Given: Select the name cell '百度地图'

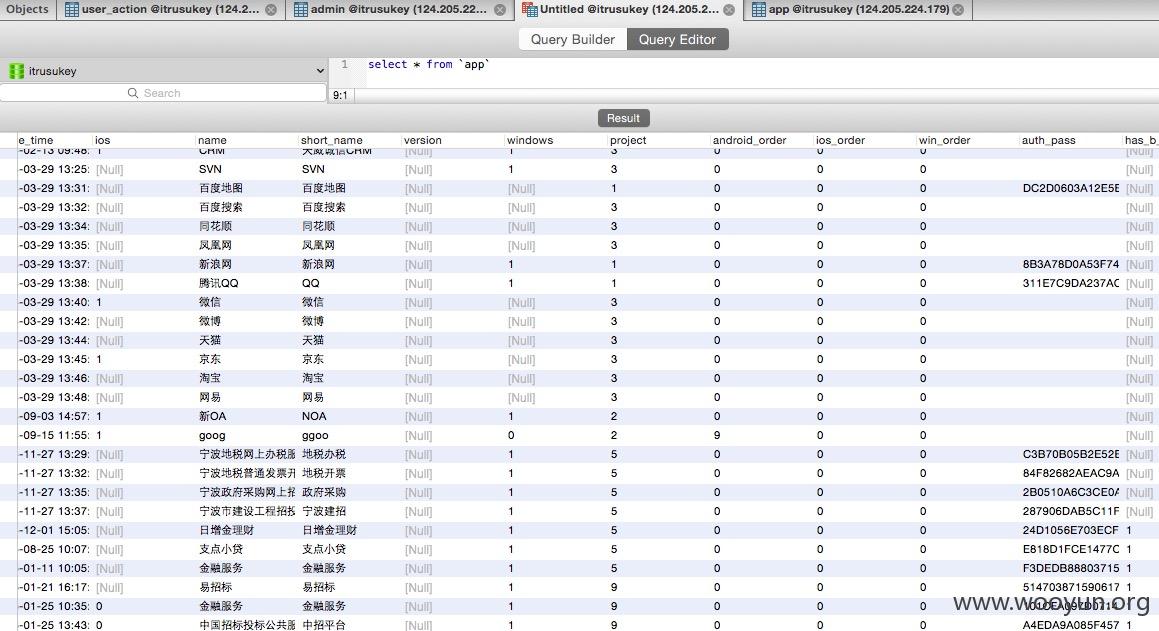Looking at the screenshot, I should click(220, 188).
